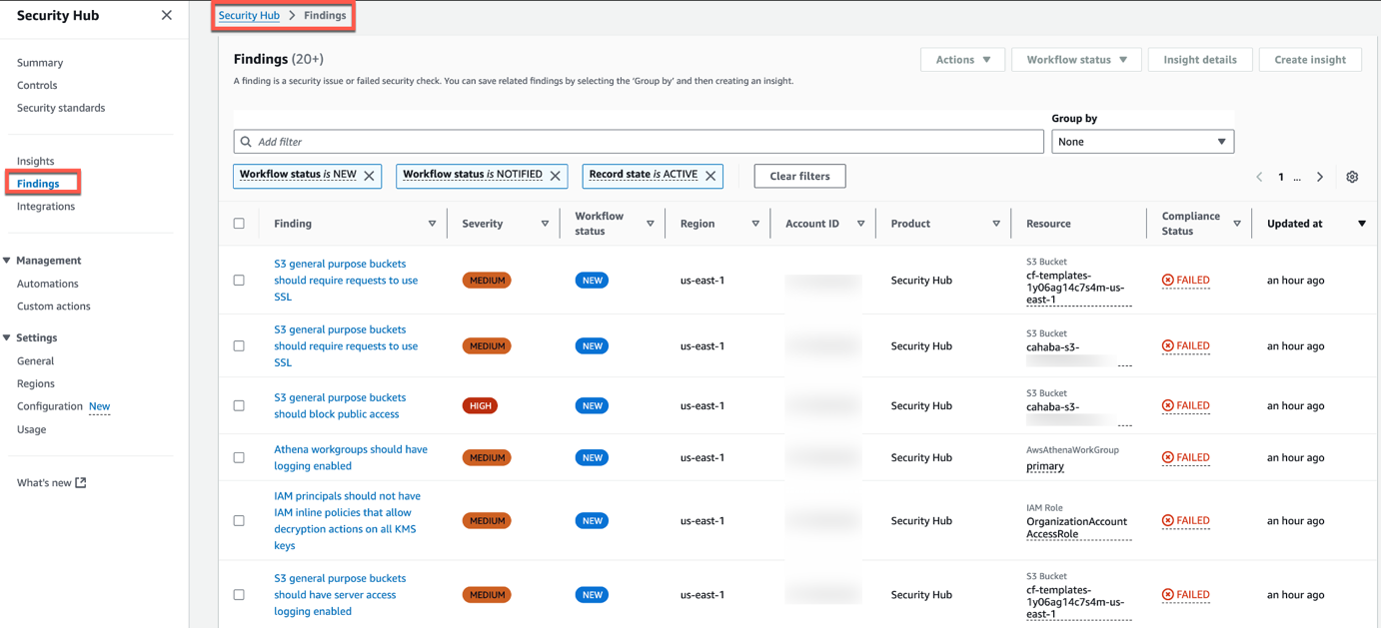1384x632 pixels.
Task: Remove "Record state is ACTIVE" filter chip
Action: click(x=710, y=175)
